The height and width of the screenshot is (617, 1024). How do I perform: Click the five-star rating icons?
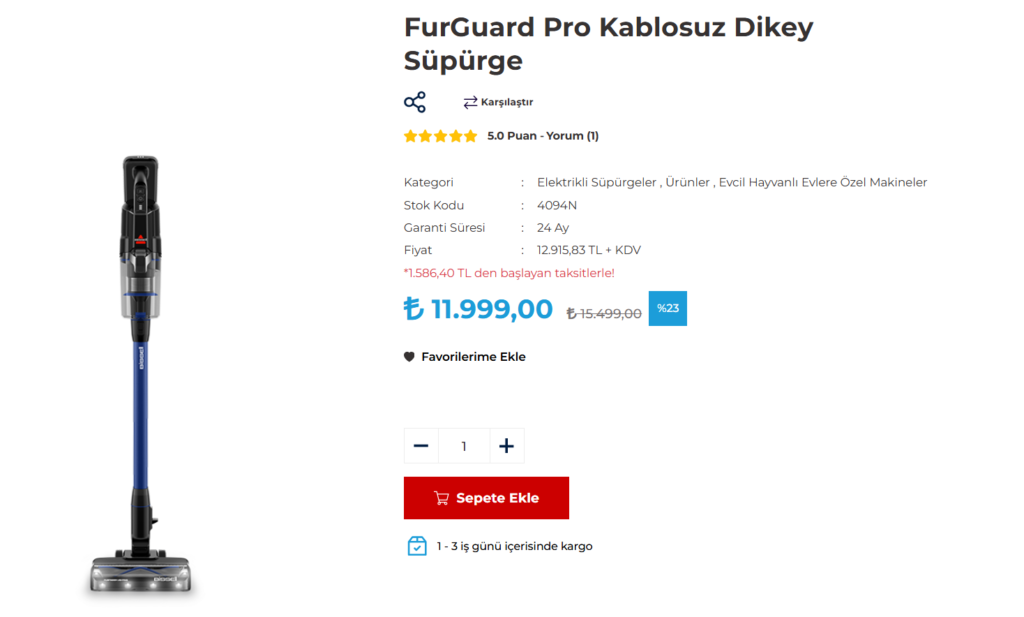pos(440,136)
